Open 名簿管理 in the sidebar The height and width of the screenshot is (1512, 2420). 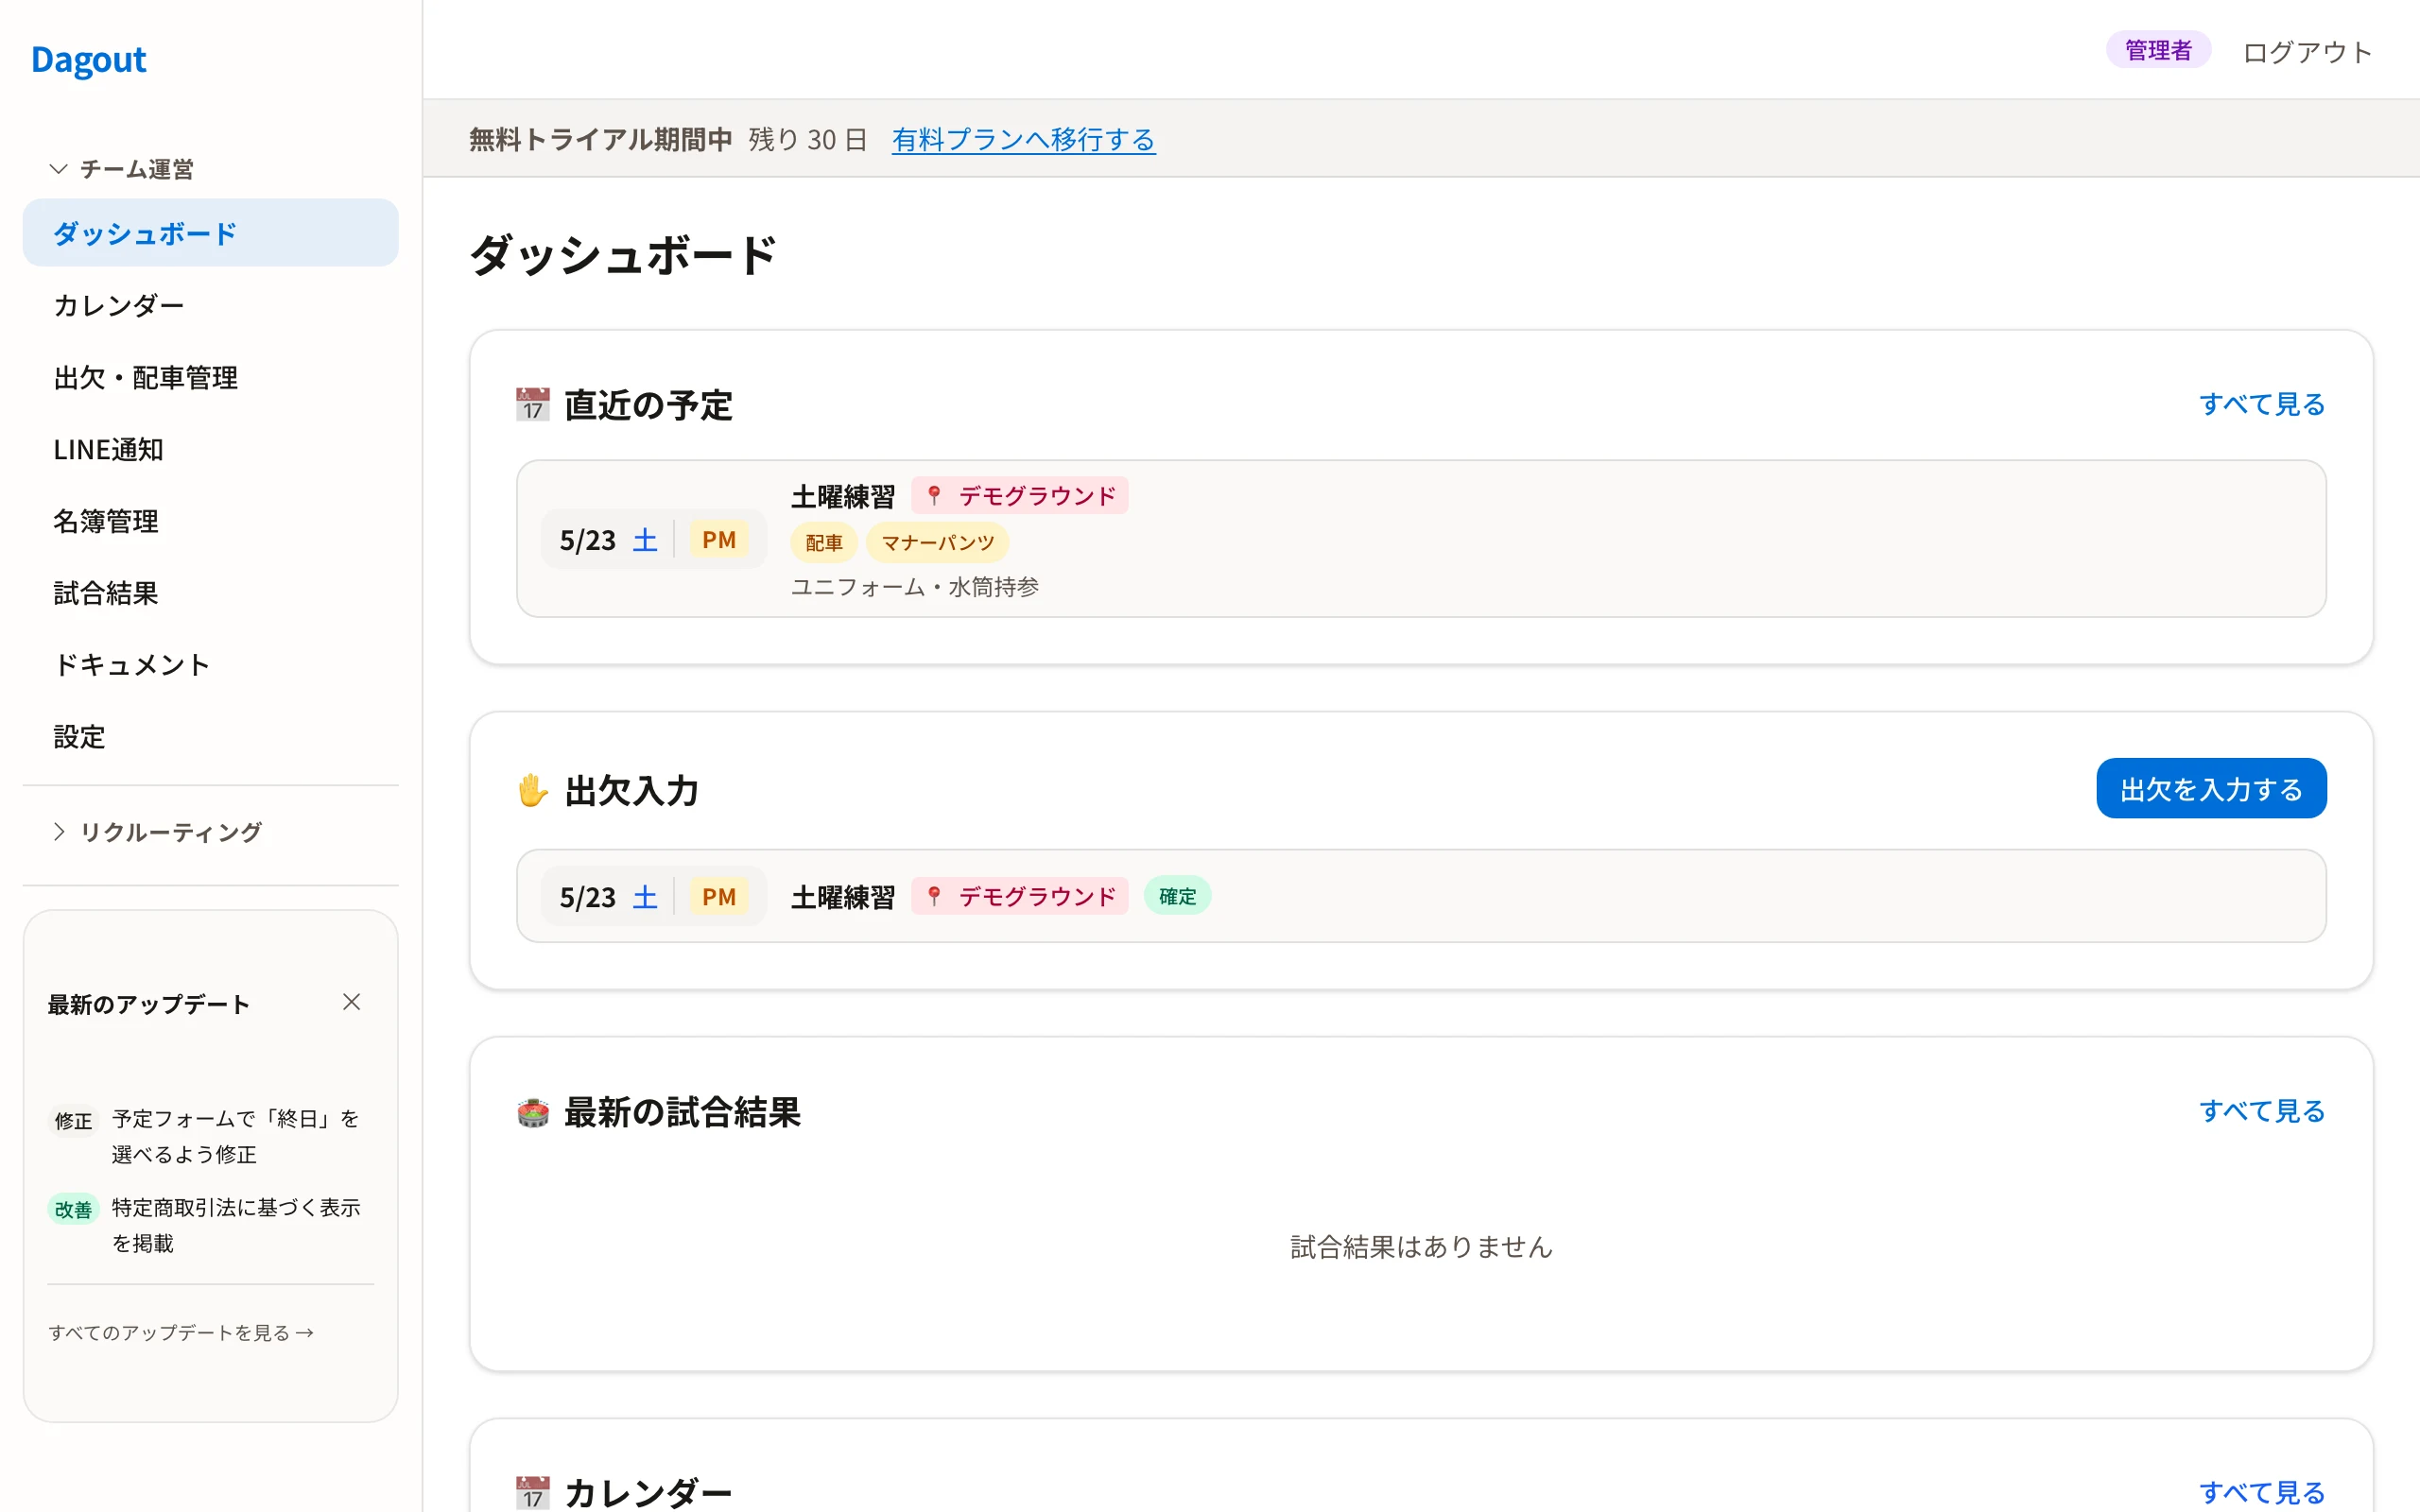(x=210, y=521)
